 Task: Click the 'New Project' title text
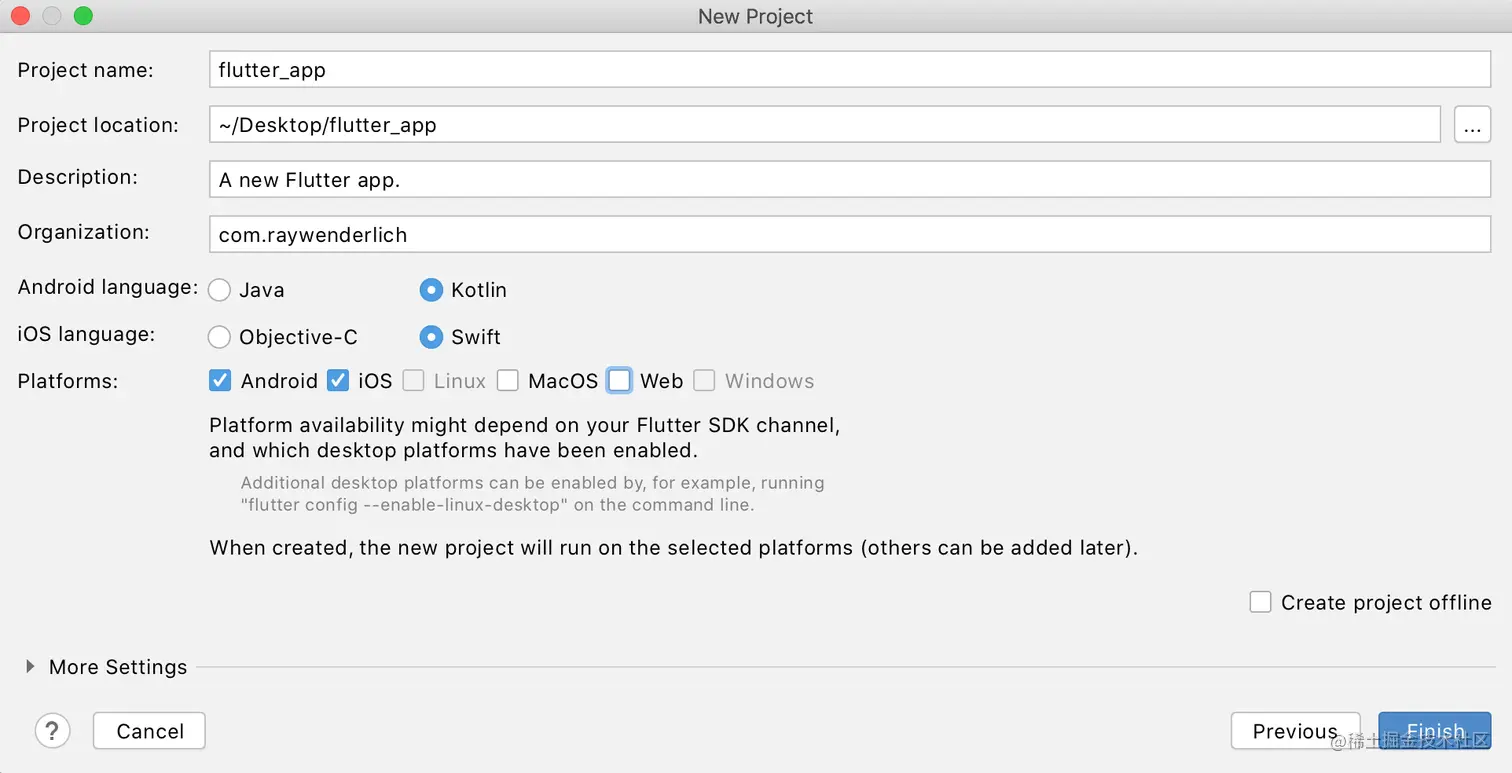[756, 16]
